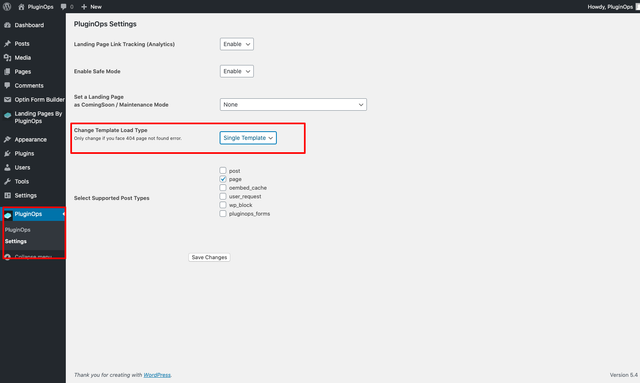The image size is (640, 383).
Task: Click the Landing Pages By PluginOps label
Action: coord(38,117)
